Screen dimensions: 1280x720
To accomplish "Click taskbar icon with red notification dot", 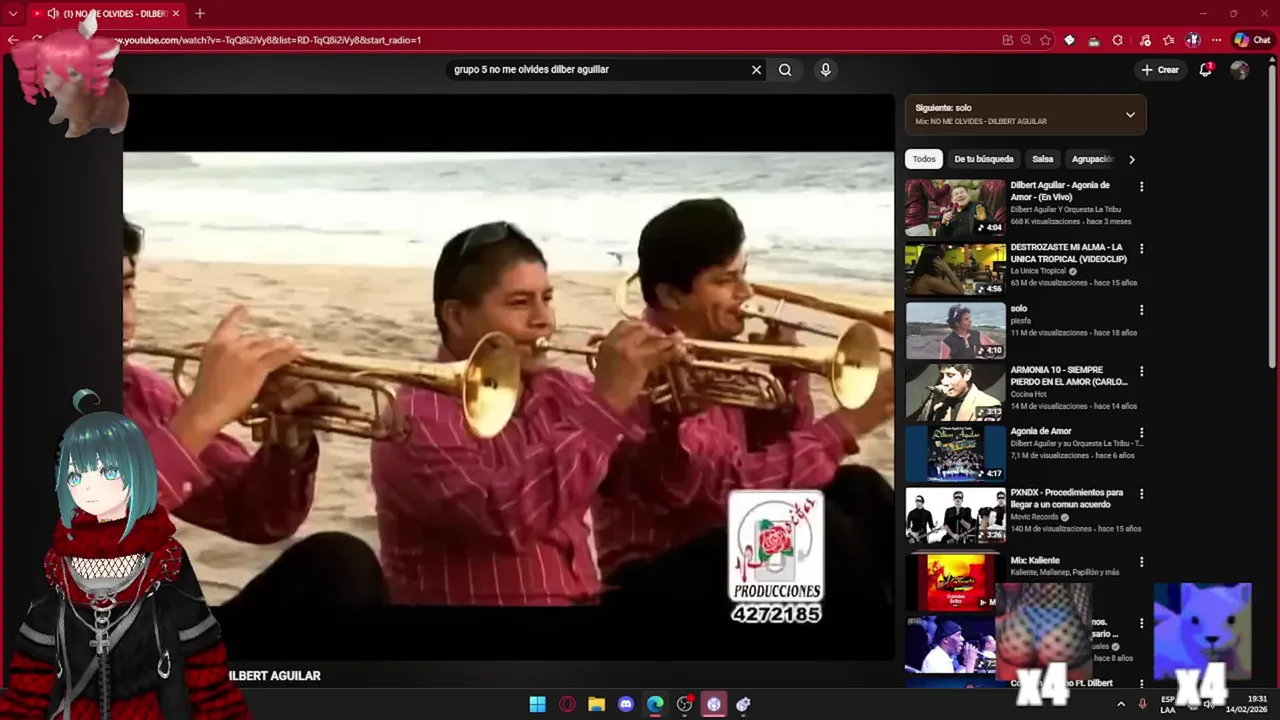I will (685, 704).
